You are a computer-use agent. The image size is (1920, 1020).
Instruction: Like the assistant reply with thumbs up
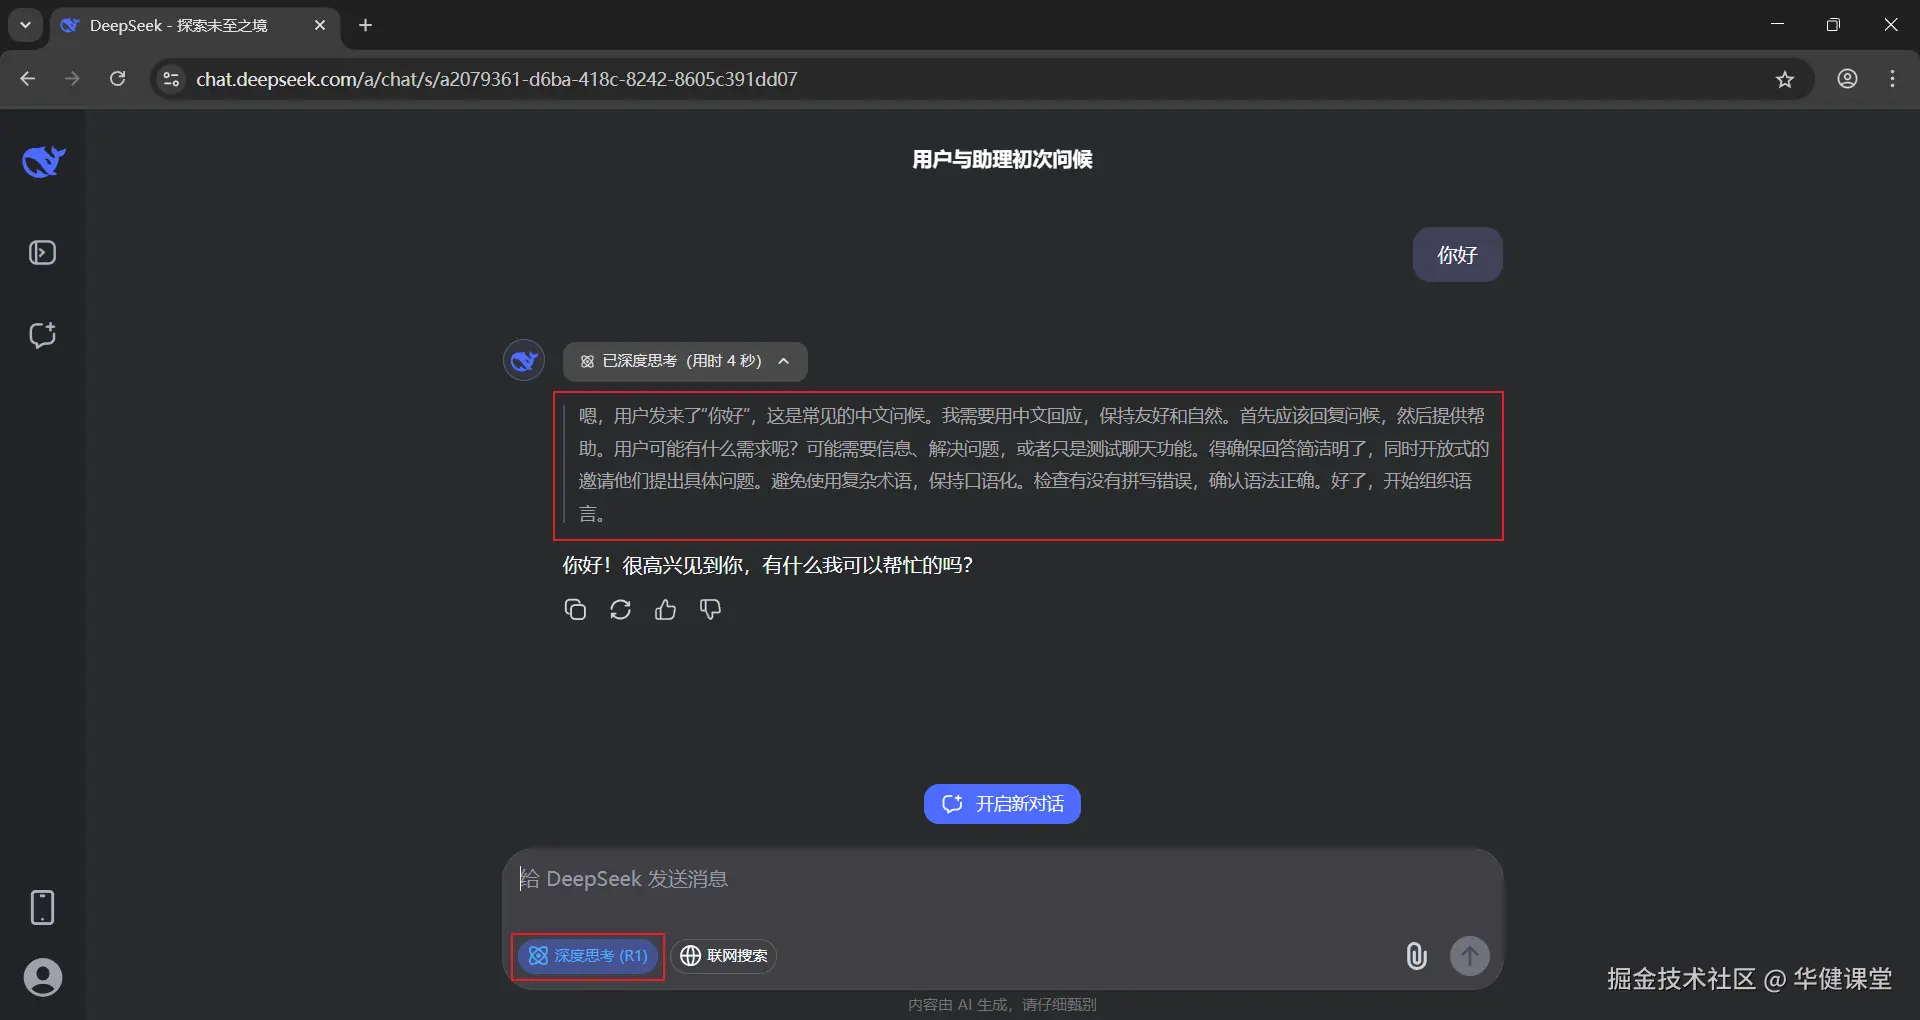pyautogui.click(x=665, y=609)
